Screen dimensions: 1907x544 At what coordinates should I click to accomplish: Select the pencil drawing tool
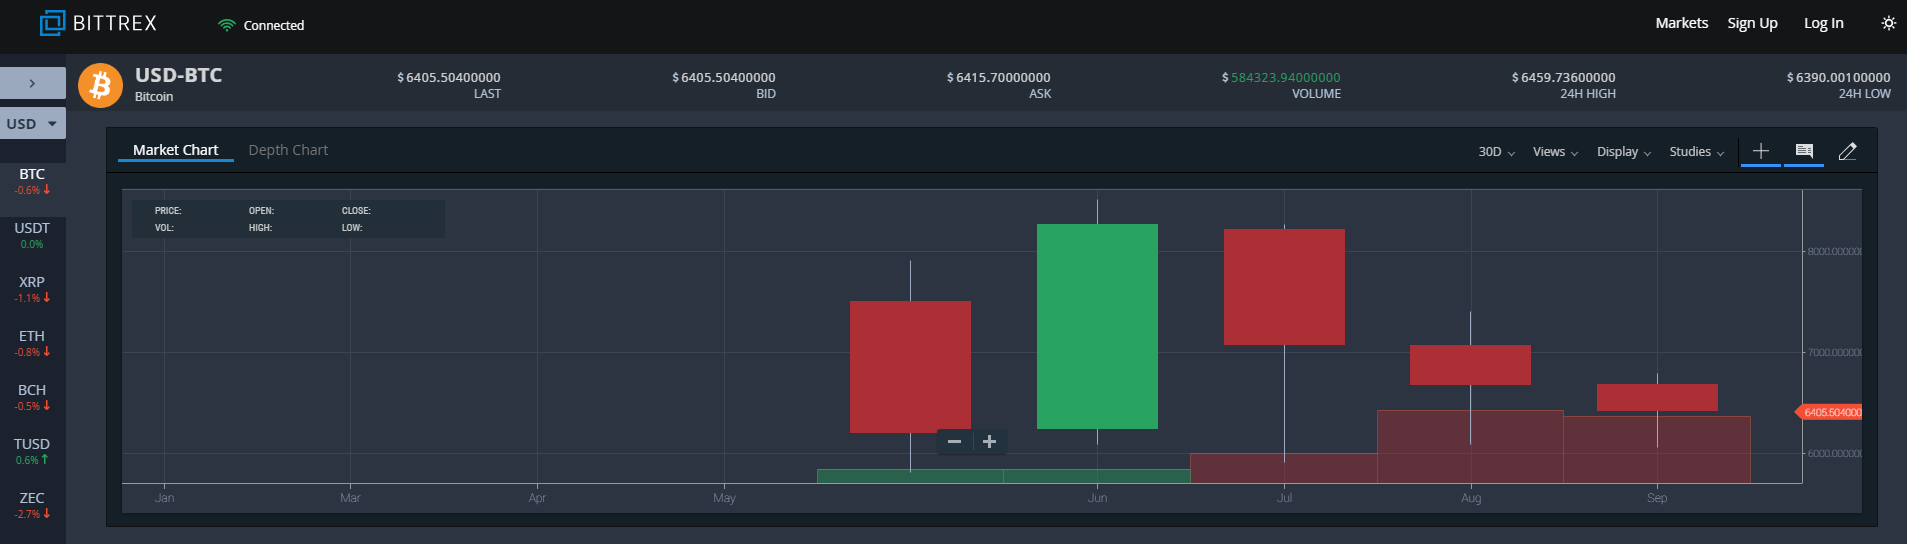[1848, 151]
